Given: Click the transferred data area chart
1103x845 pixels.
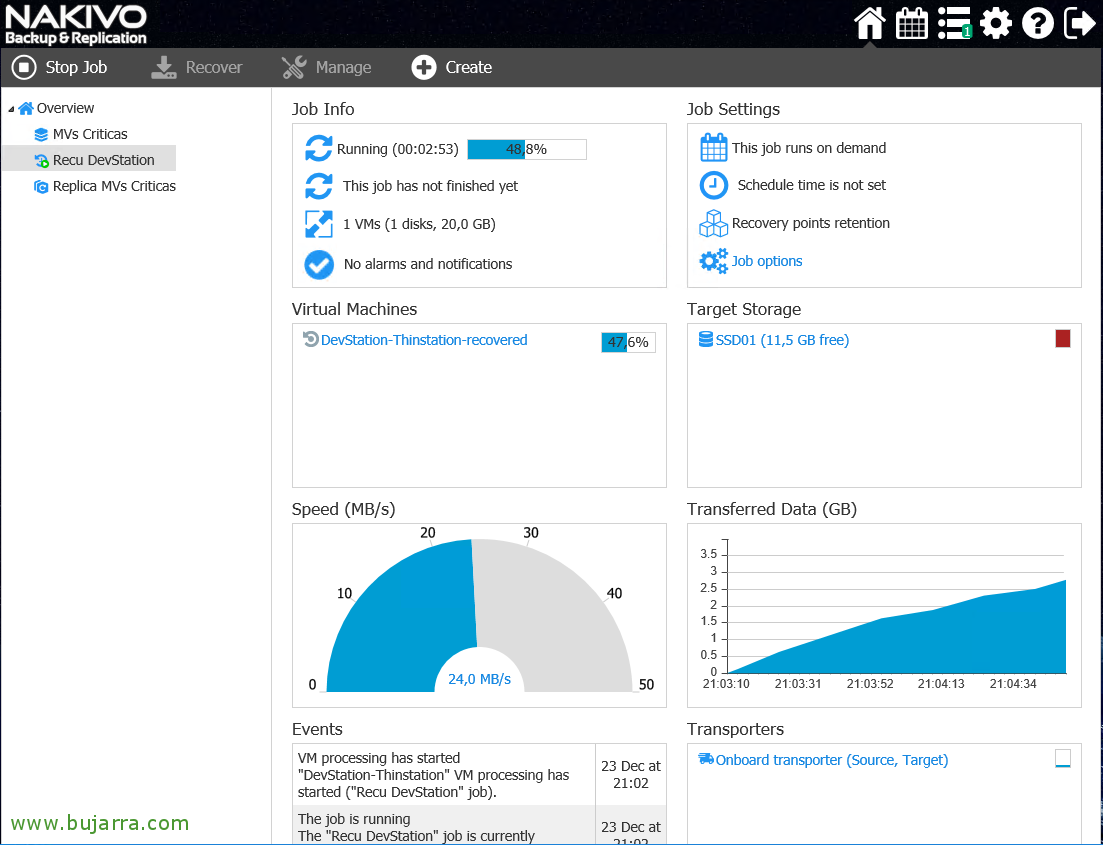Looking at the screenshot, I should click(897, 628).
